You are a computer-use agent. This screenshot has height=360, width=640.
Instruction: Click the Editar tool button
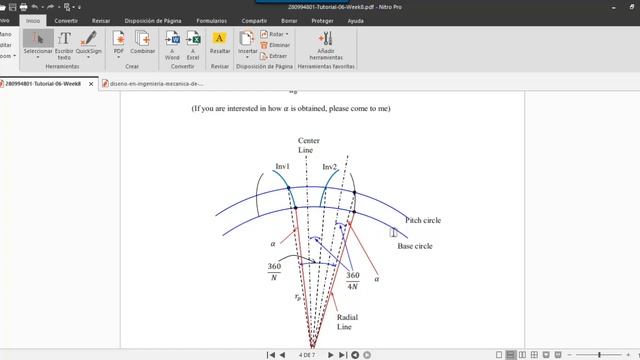click(x=6, y=45)
